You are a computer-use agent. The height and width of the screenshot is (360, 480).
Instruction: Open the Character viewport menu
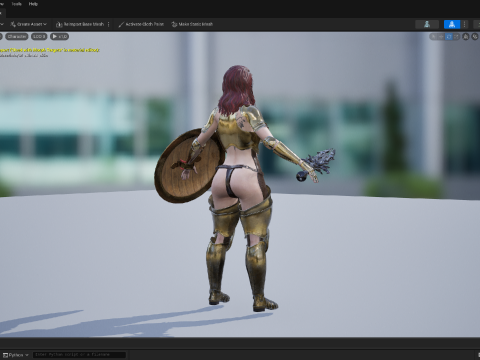click(17, 36)
